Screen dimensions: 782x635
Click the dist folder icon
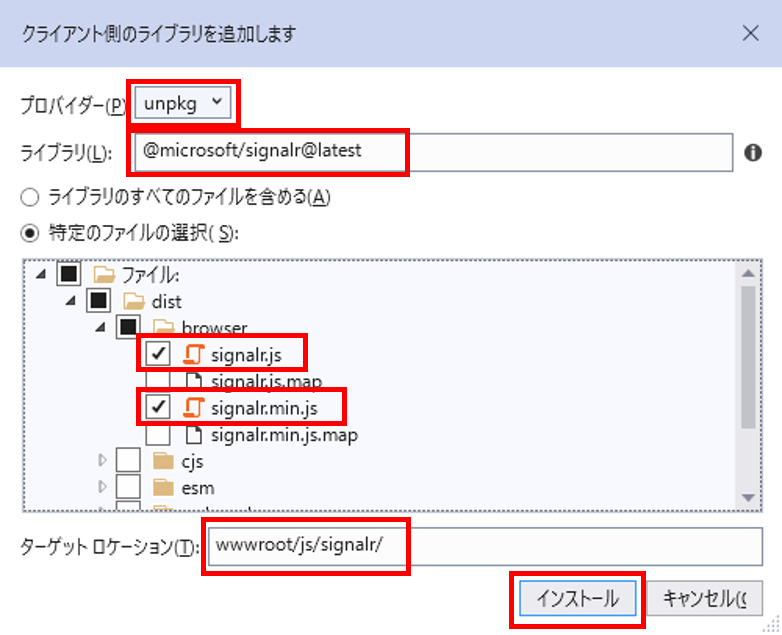pyautogui.click(x=133, y=299)
